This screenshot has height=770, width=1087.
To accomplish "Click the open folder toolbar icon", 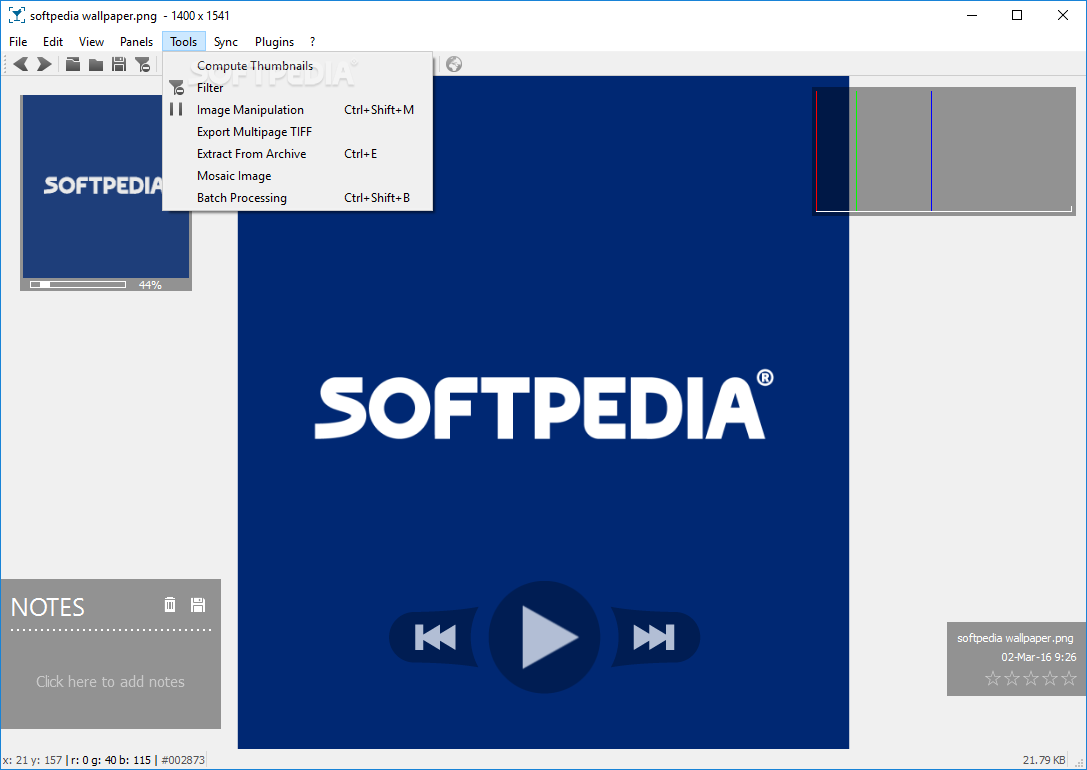I will click(x=96, y=64).
